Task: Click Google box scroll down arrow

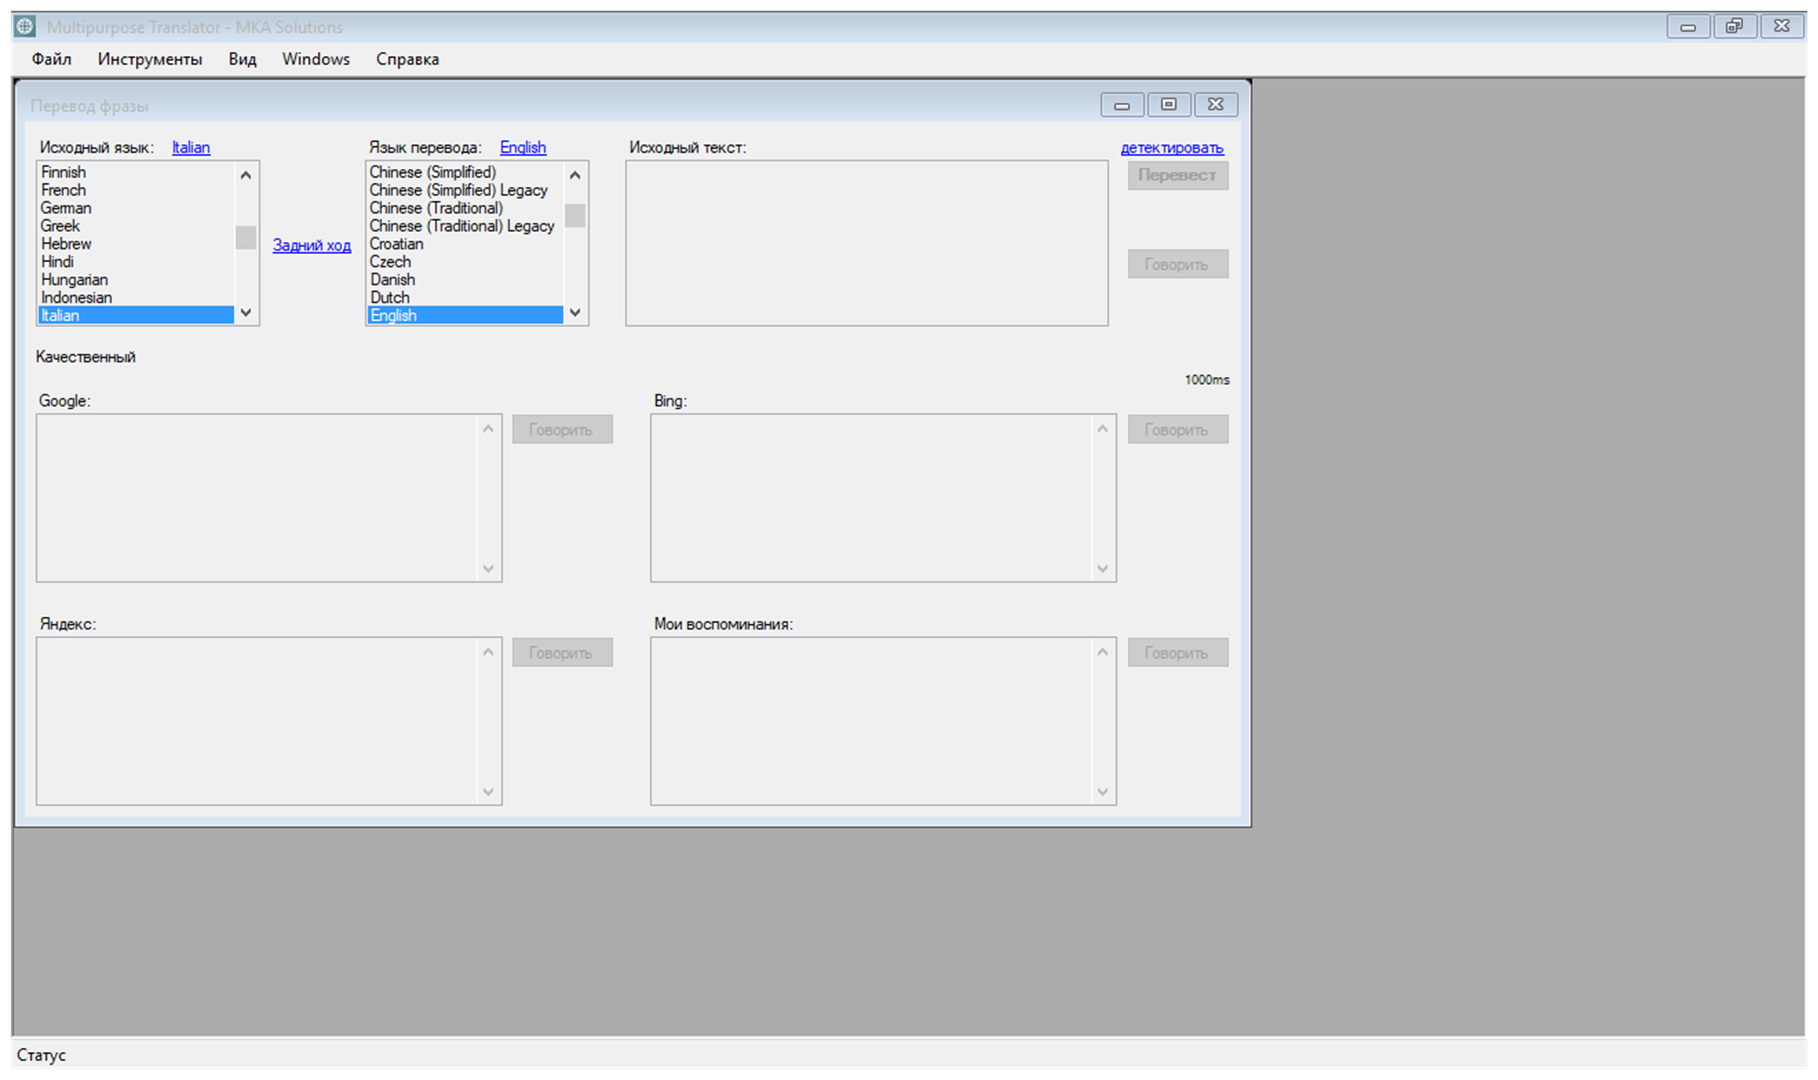Action: (488, 569)
